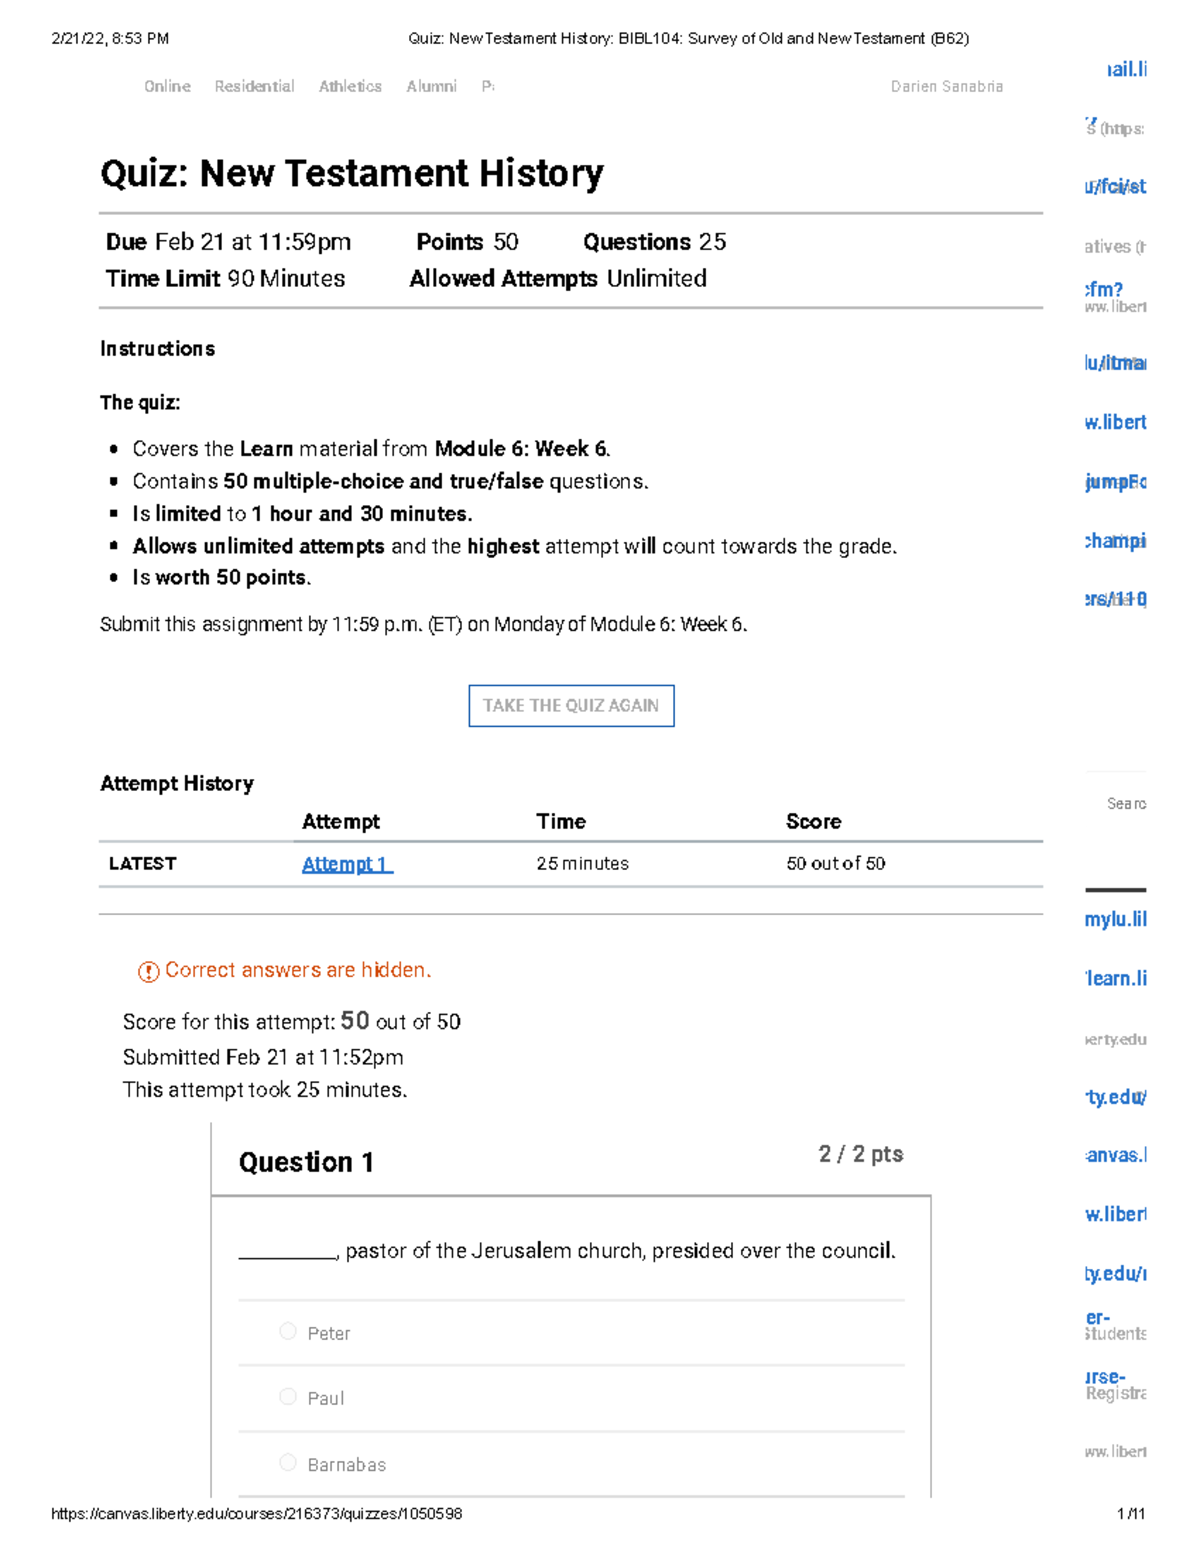
Task: Click the Quiz: New Testament History heading
Action: (x=351, y=174)
